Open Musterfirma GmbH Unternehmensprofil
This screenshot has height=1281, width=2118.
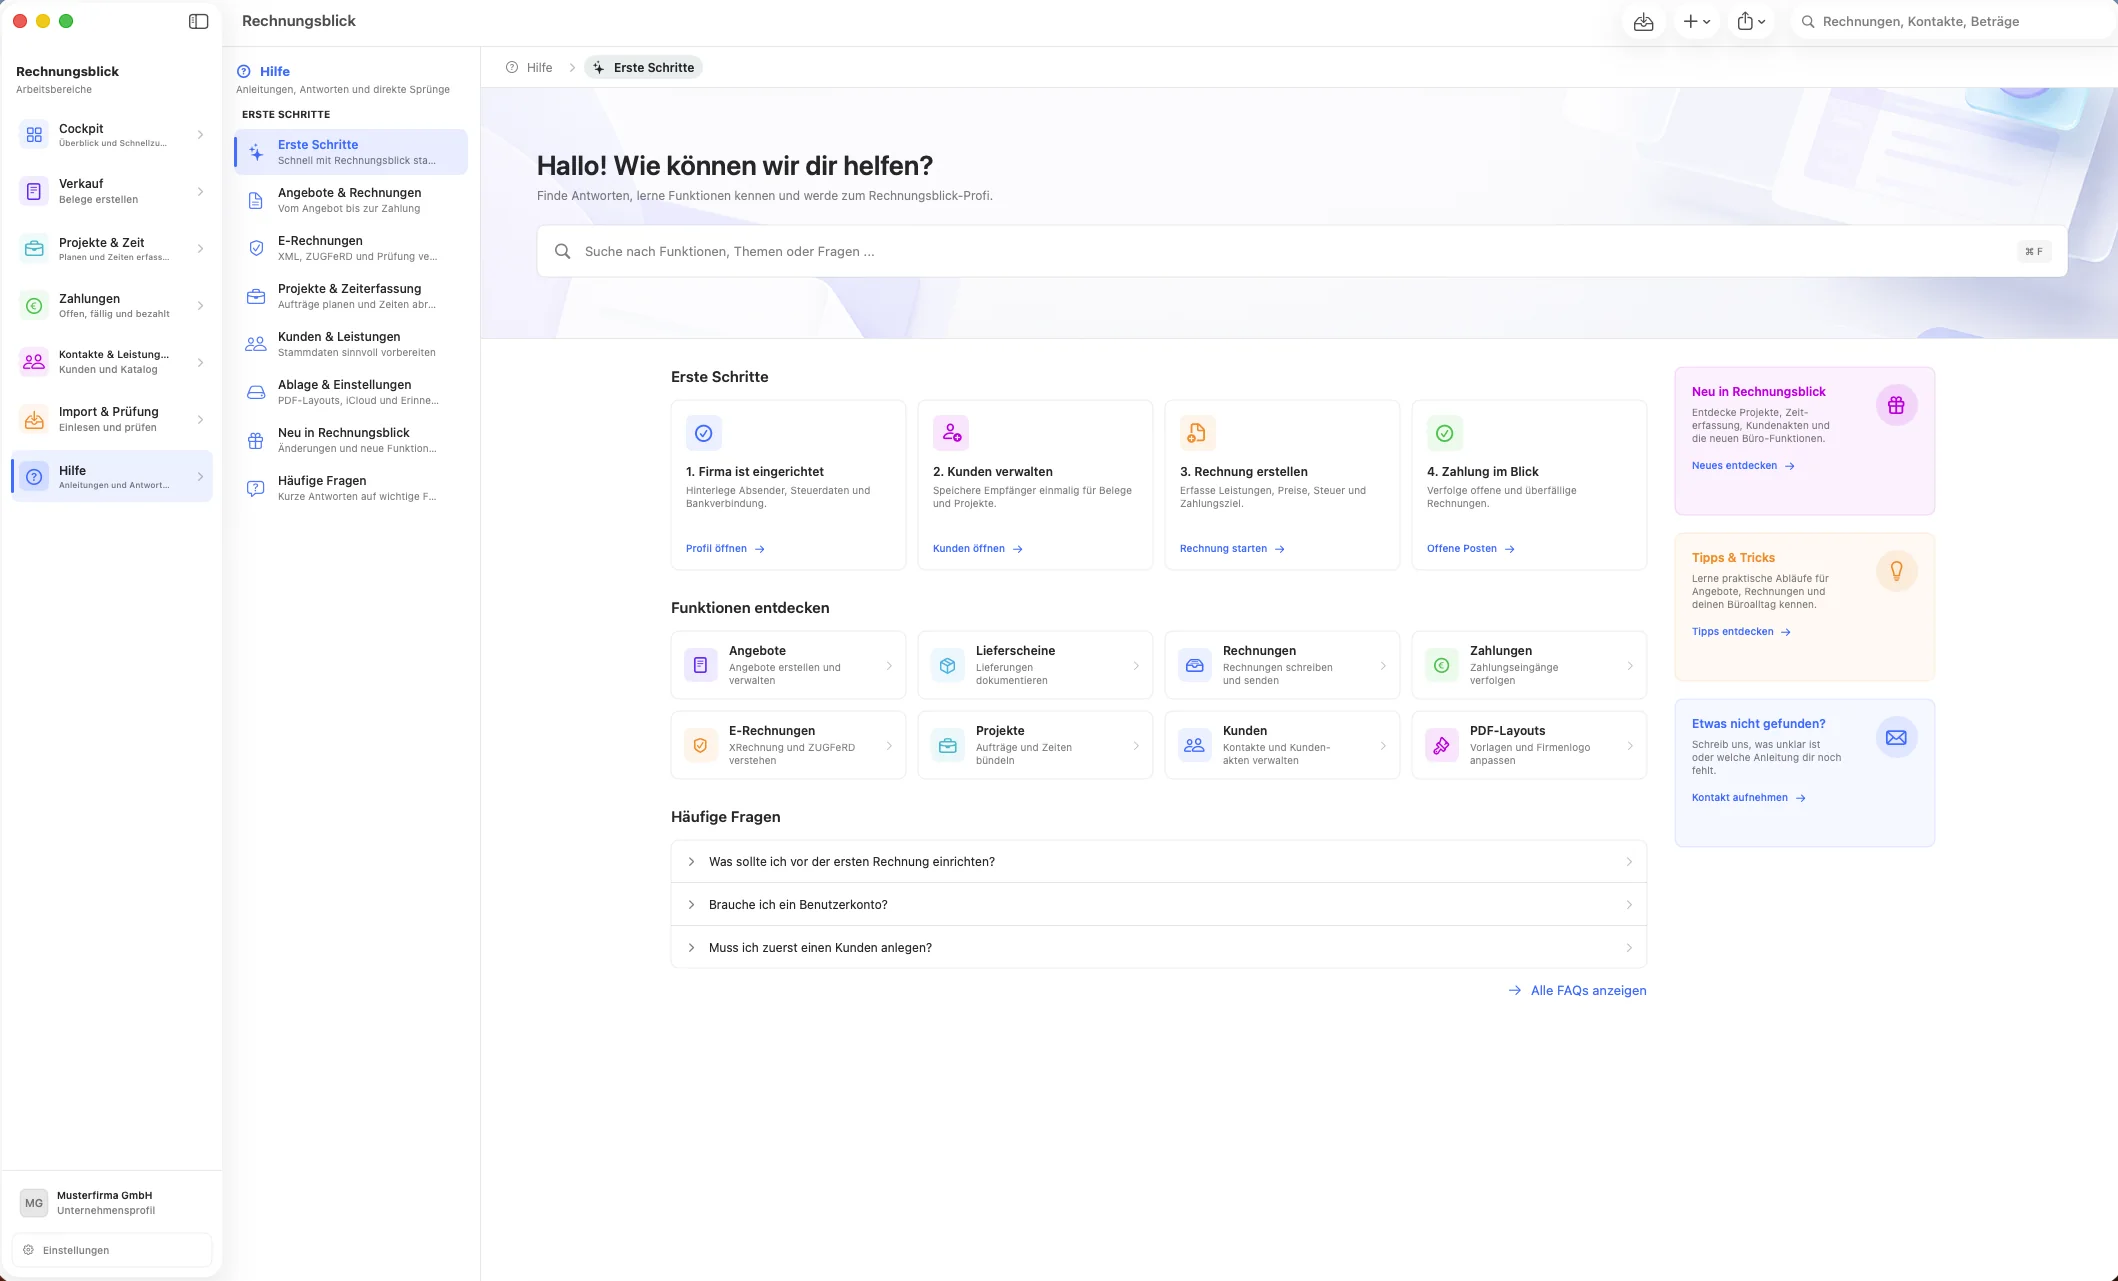point(111,1203)
